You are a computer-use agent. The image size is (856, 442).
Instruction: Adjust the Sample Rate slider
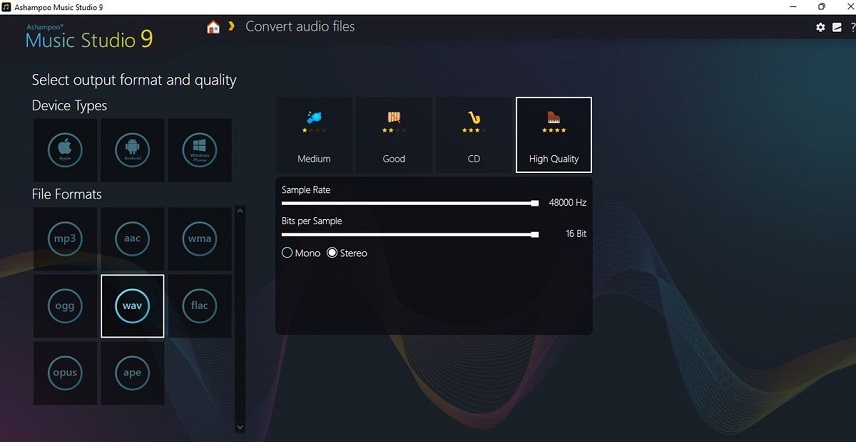[410, 203]
